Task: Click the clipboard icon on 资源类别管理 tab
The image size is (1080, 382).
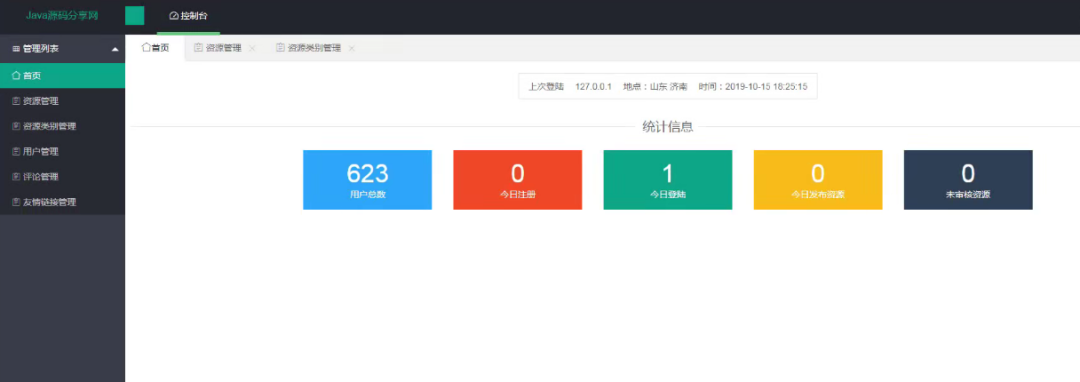Action: [x=280, y=48]
